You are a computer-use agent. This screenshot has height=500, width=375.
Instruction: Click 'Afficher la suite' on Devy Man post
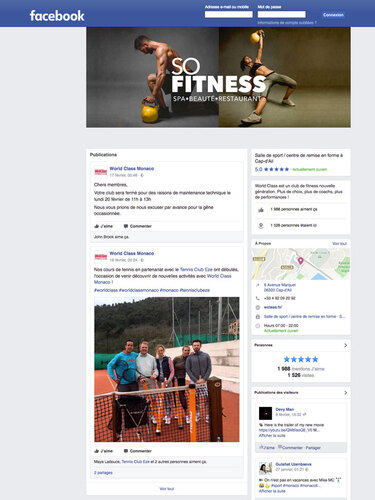pyautogui.click(x=272, y=436)
